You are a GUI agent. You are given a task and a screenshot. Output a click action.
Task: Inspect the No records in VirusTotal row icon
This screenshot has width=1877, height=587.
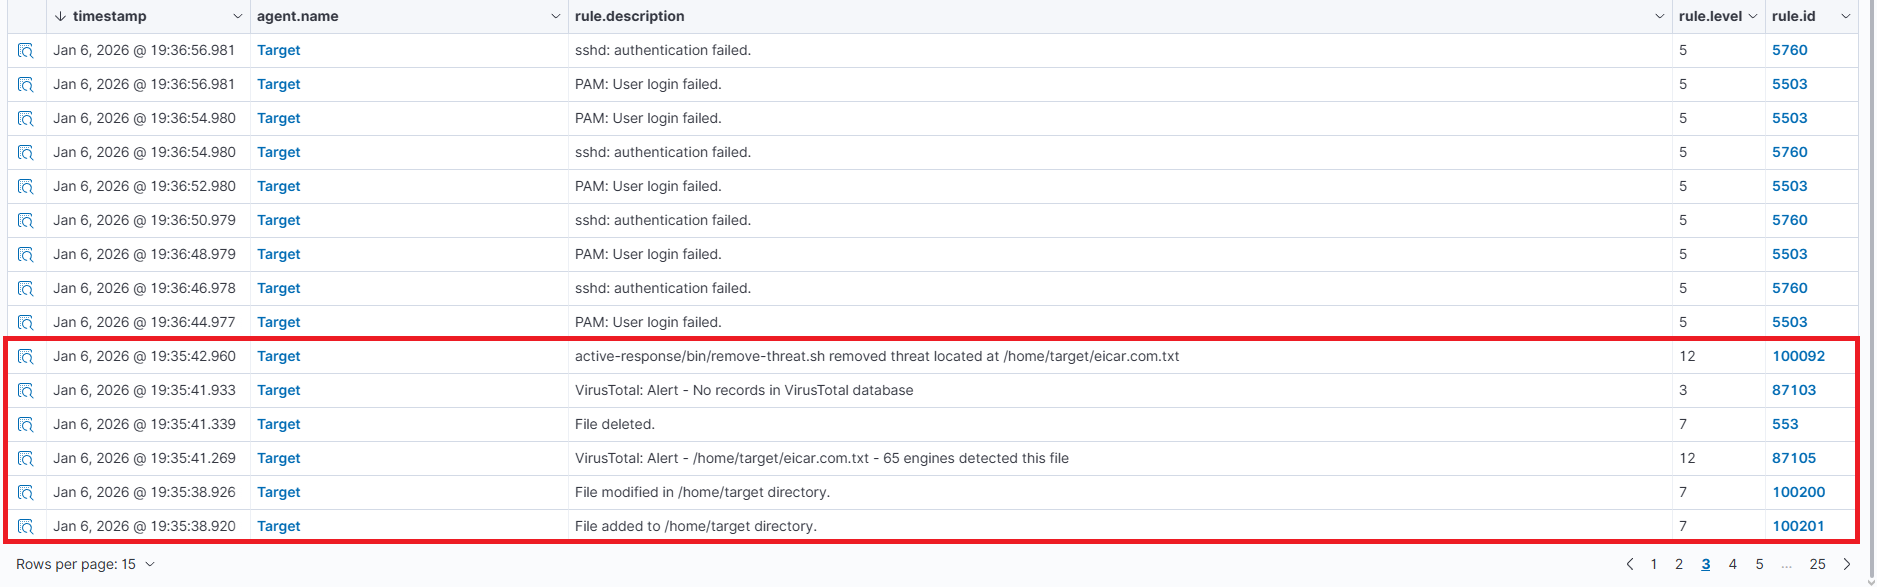click(x=26, y=391)
